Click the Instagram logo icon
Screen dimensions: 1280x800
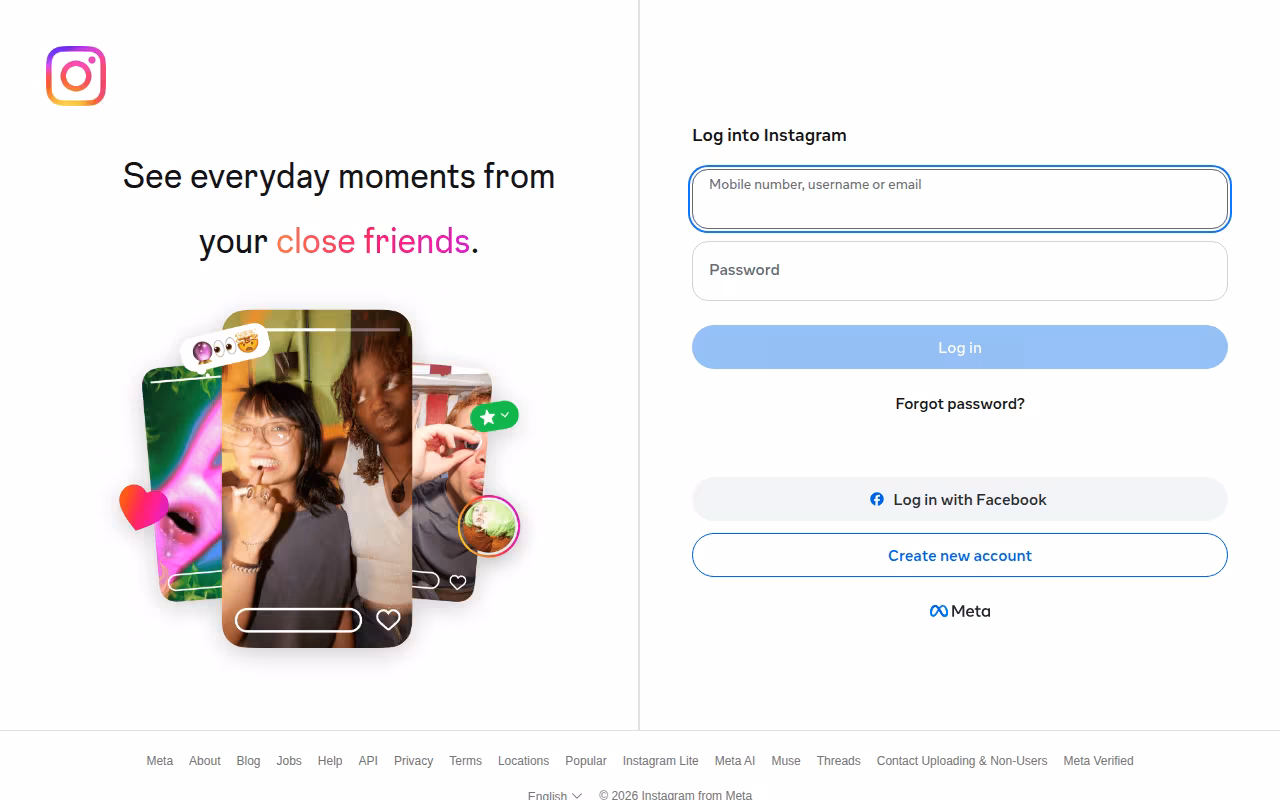coord(76,76)
